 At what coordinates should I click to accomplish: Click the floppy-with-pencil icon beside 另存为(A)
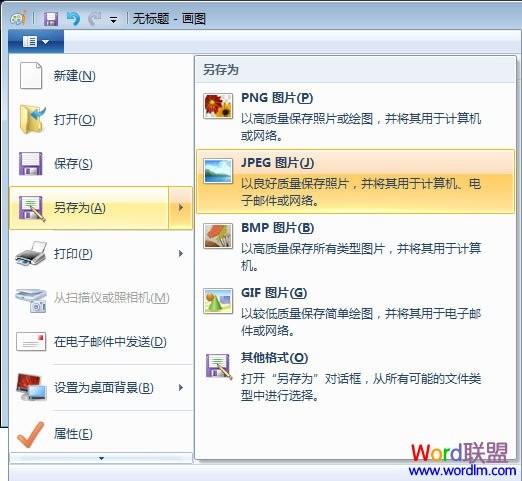click(32, 209)
